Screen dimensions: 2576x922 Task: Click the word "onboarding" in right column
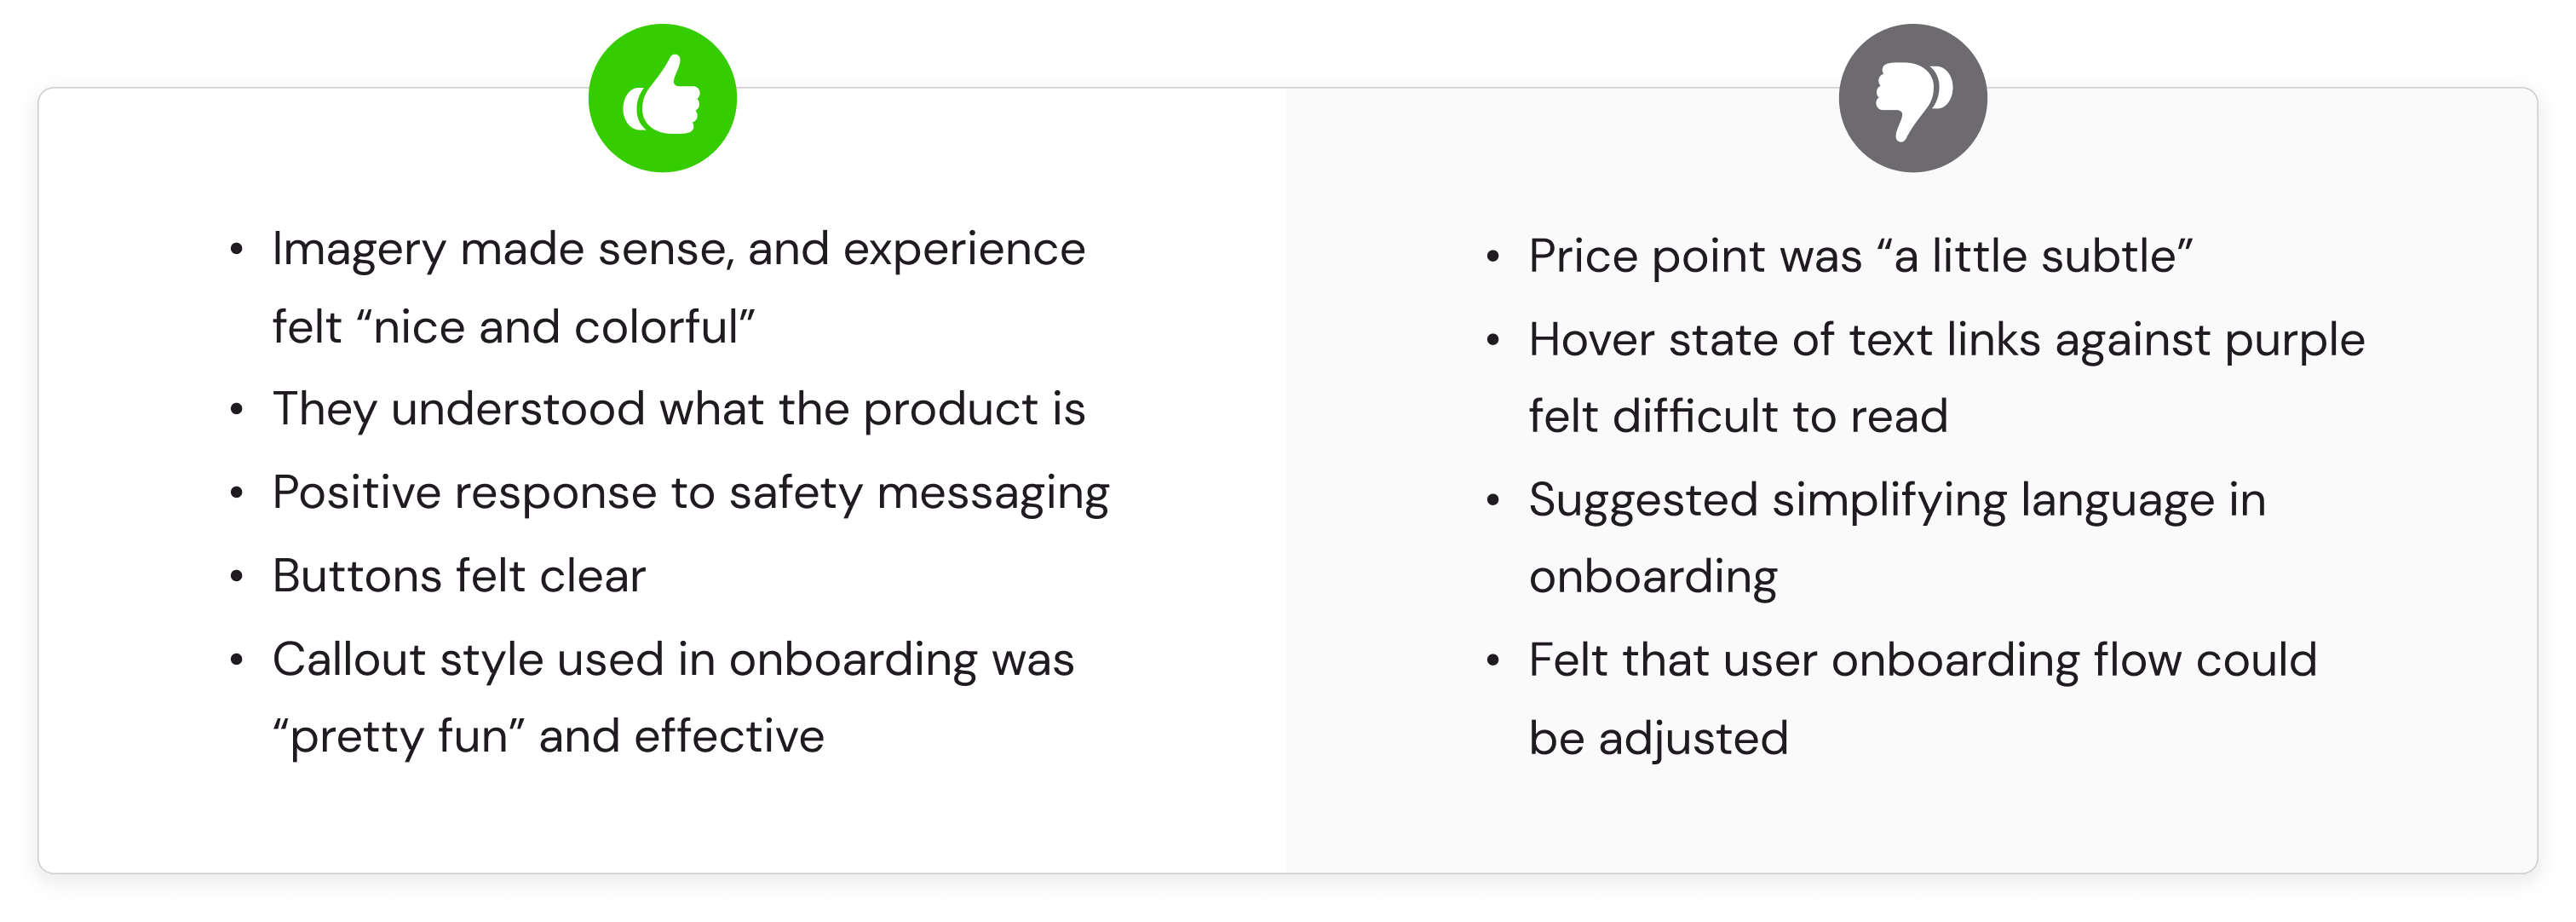[1653, 578]
